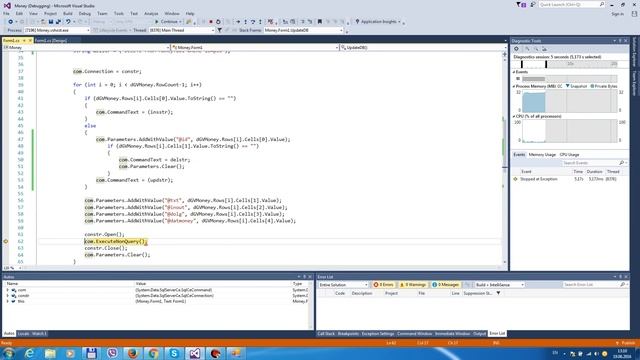640x360 pixels.
Task: Select the Stopped at Exception event row
Action: coord(570,179)
